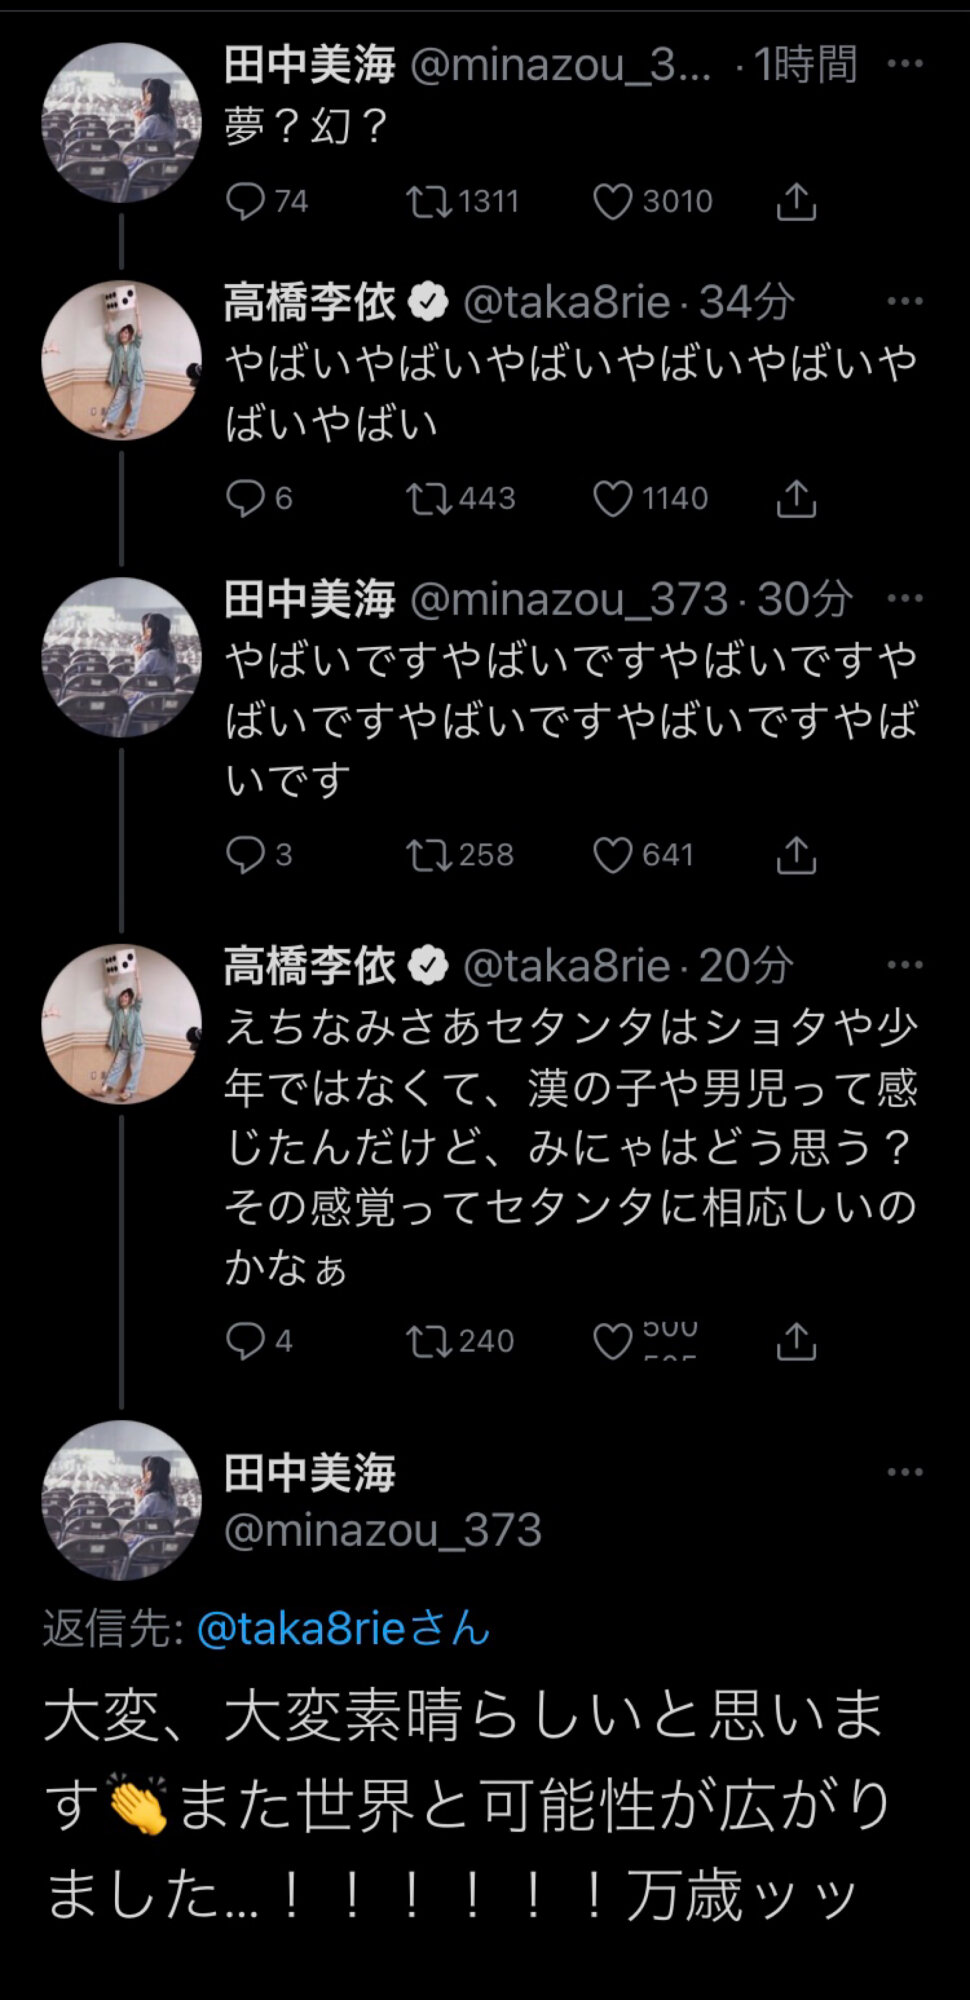970x2000 pixels.
Task: Like the tweet with 1140 likes
Action: pyautogui.click(x=612, y=498)
